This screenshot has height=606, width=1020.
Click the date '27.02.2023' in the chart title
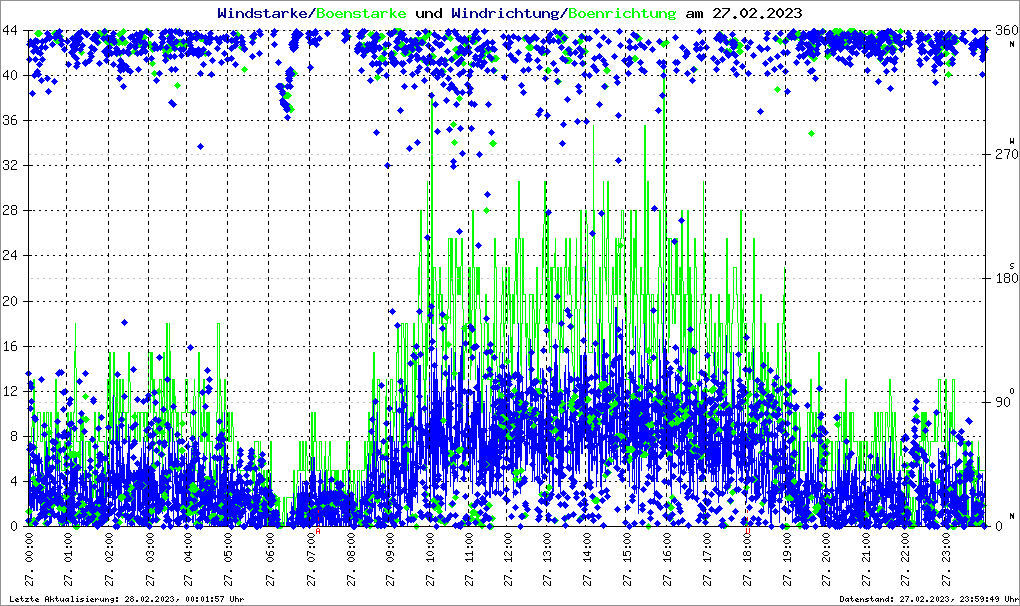(x=757, y=13)
